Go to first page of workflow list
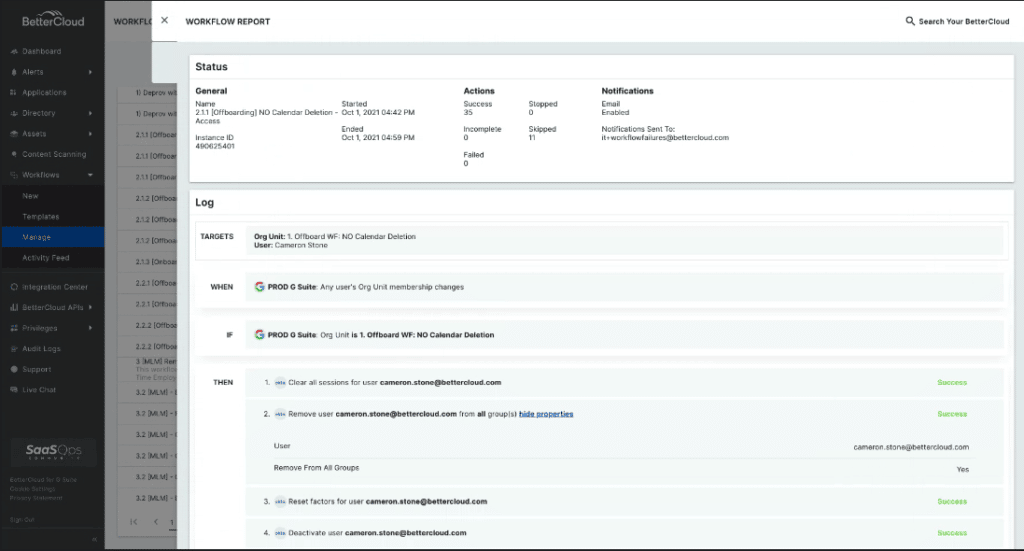This screenshot has width=1024, height=551. pyautogui.click(x=134, y=522)
